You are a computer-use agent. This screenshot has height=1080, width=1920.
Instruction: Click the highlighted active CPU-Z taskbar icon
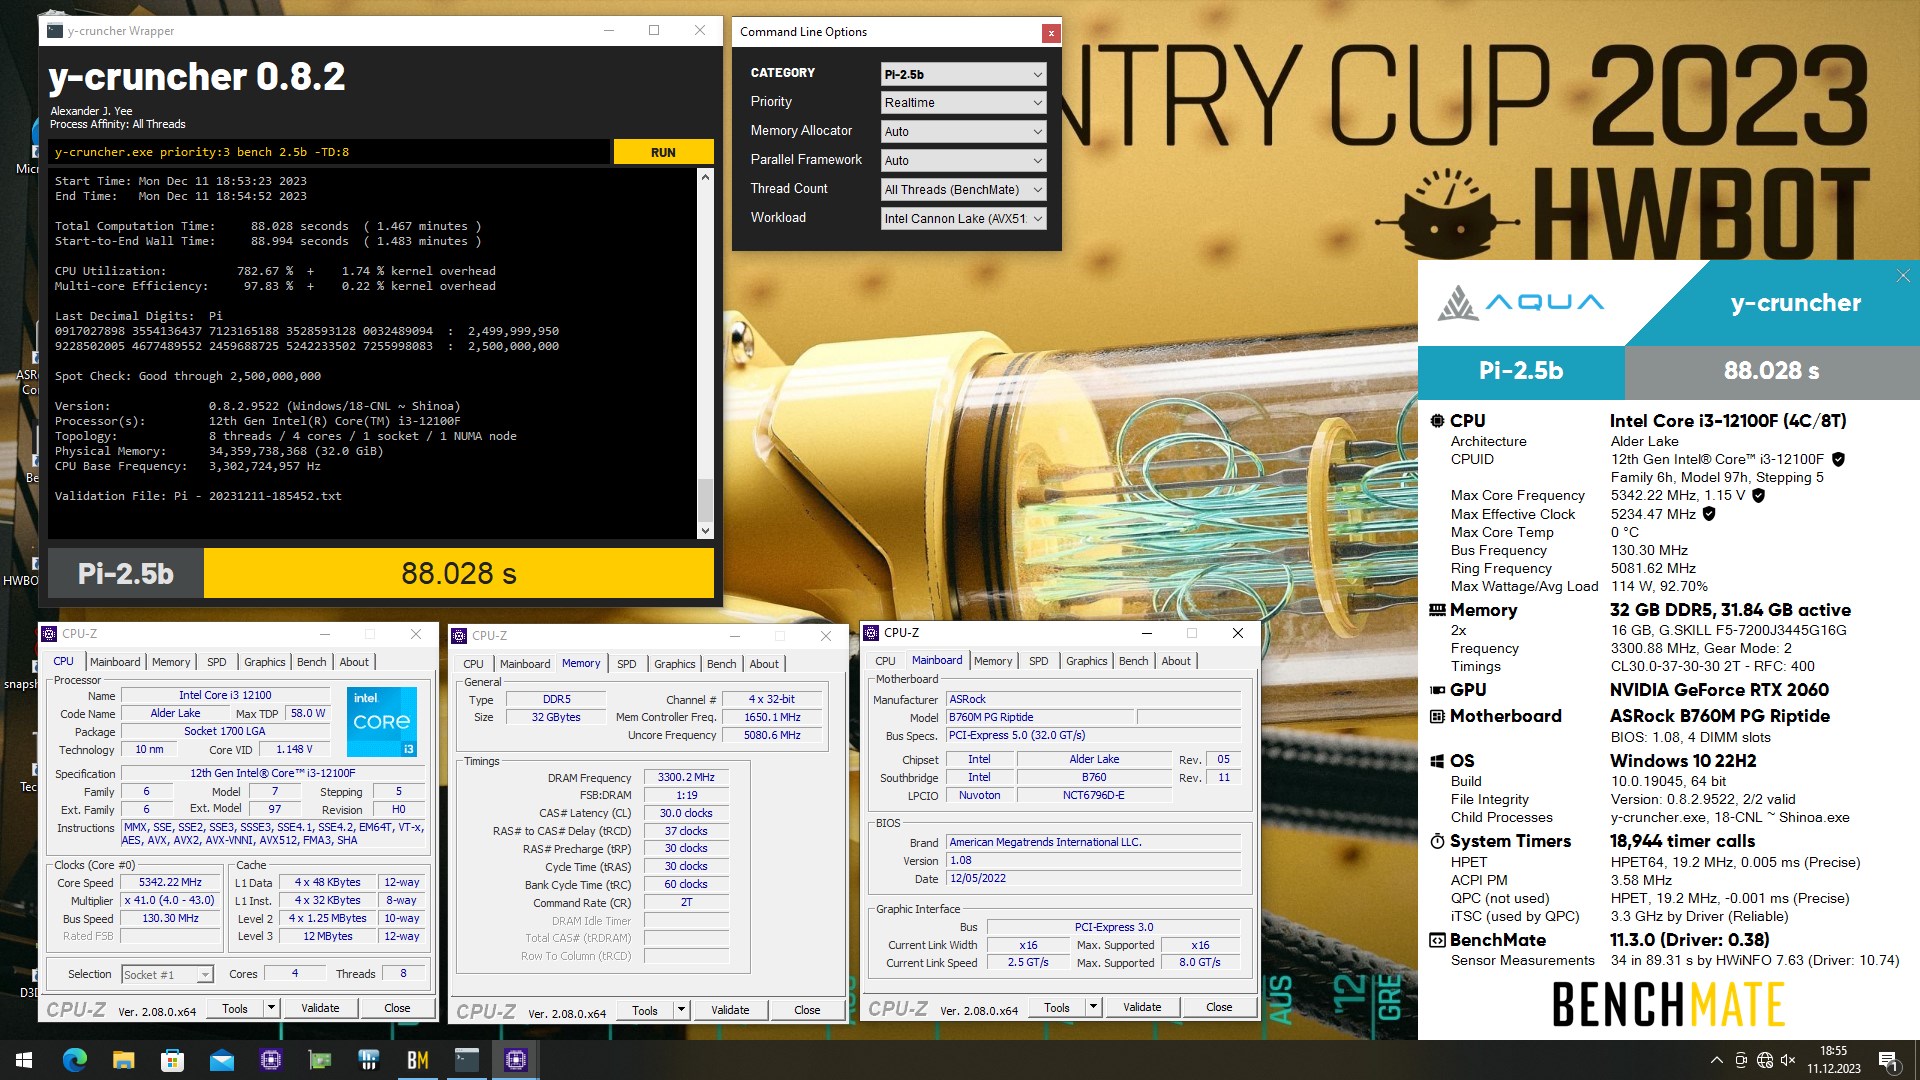[516, 1060]
